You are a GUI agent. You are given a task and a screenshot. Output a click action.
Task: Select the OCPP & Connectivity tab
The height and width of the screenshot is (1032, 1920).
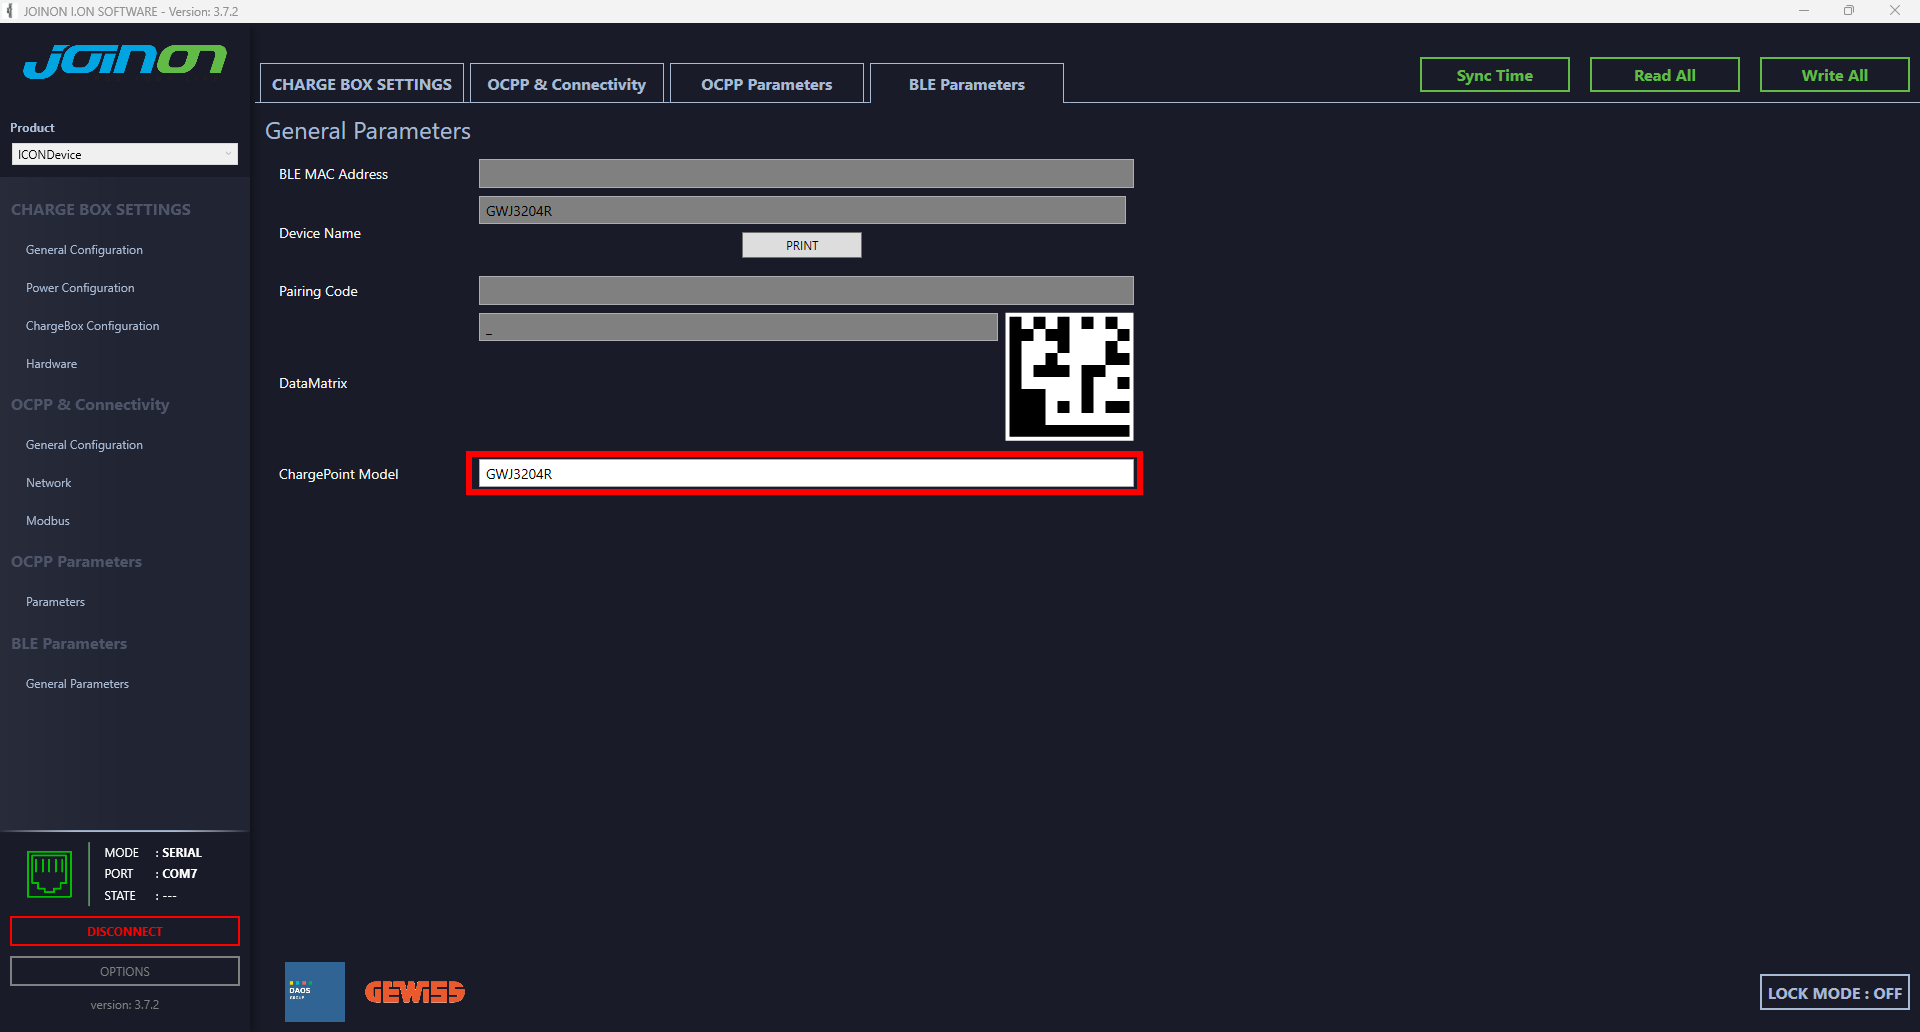(566, 84)
